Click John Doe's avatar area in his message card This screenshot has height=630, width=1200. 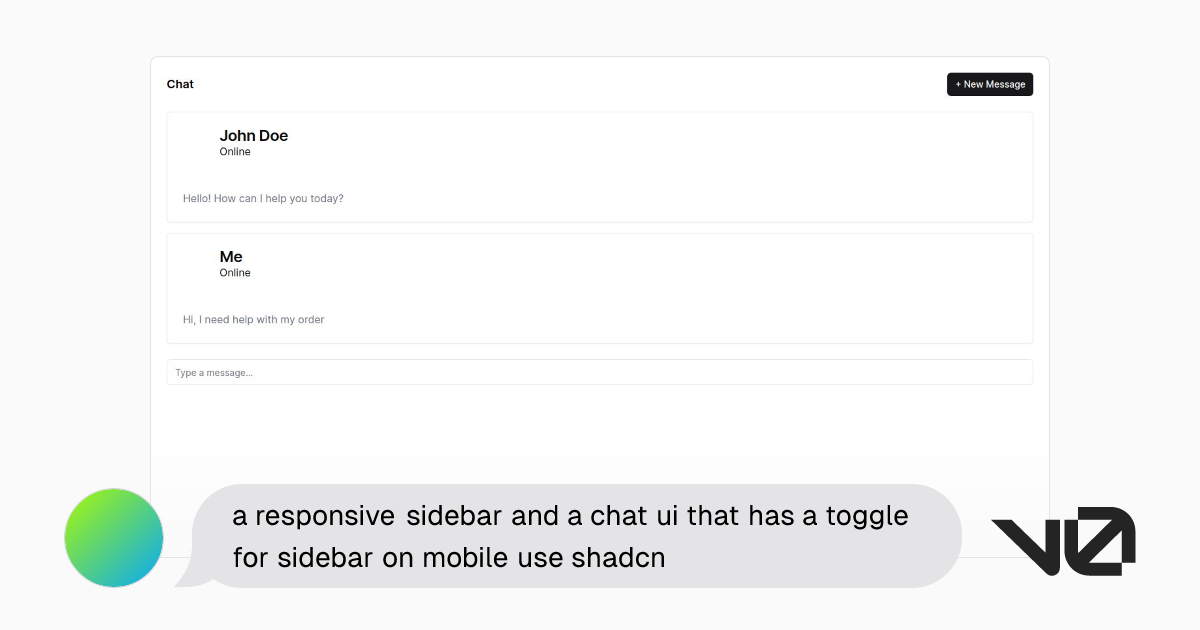[x=199, y=142]
